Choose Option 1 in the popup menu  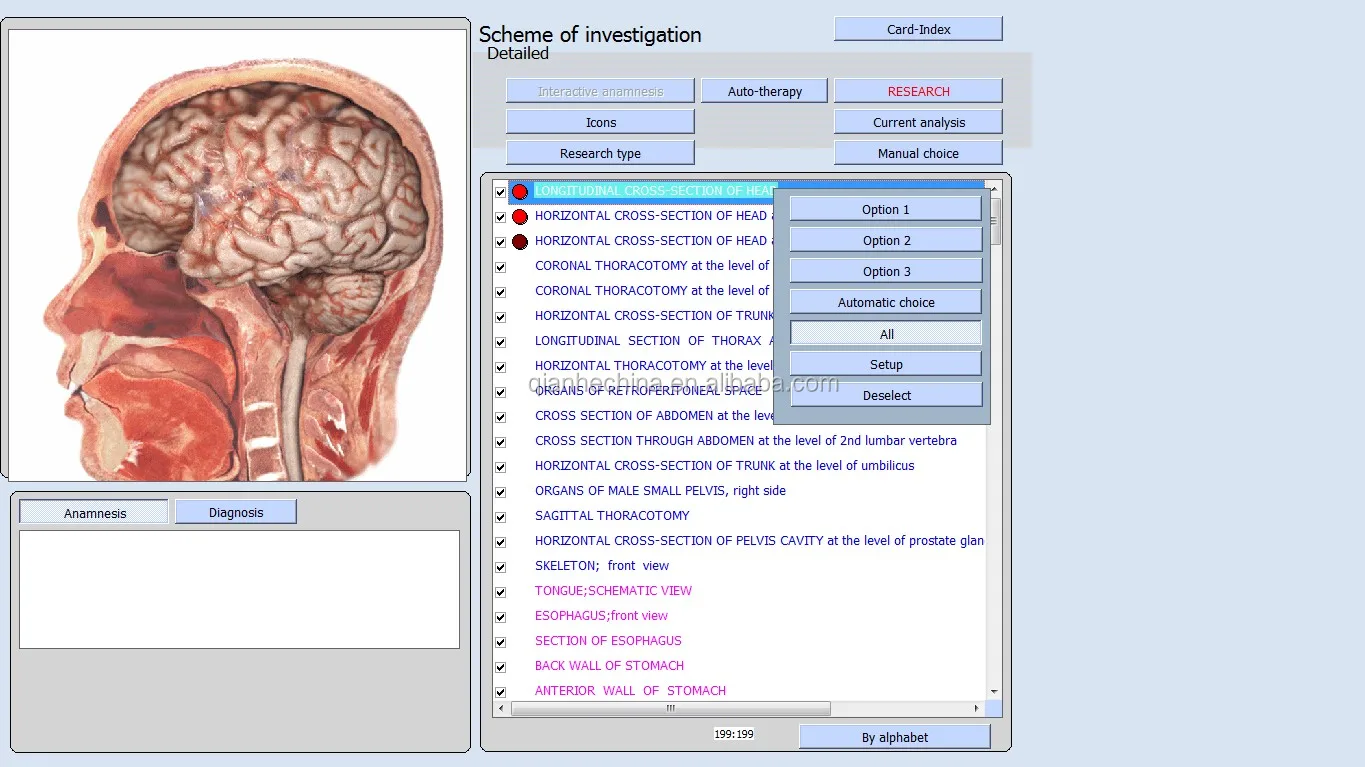tap(885, 209)
